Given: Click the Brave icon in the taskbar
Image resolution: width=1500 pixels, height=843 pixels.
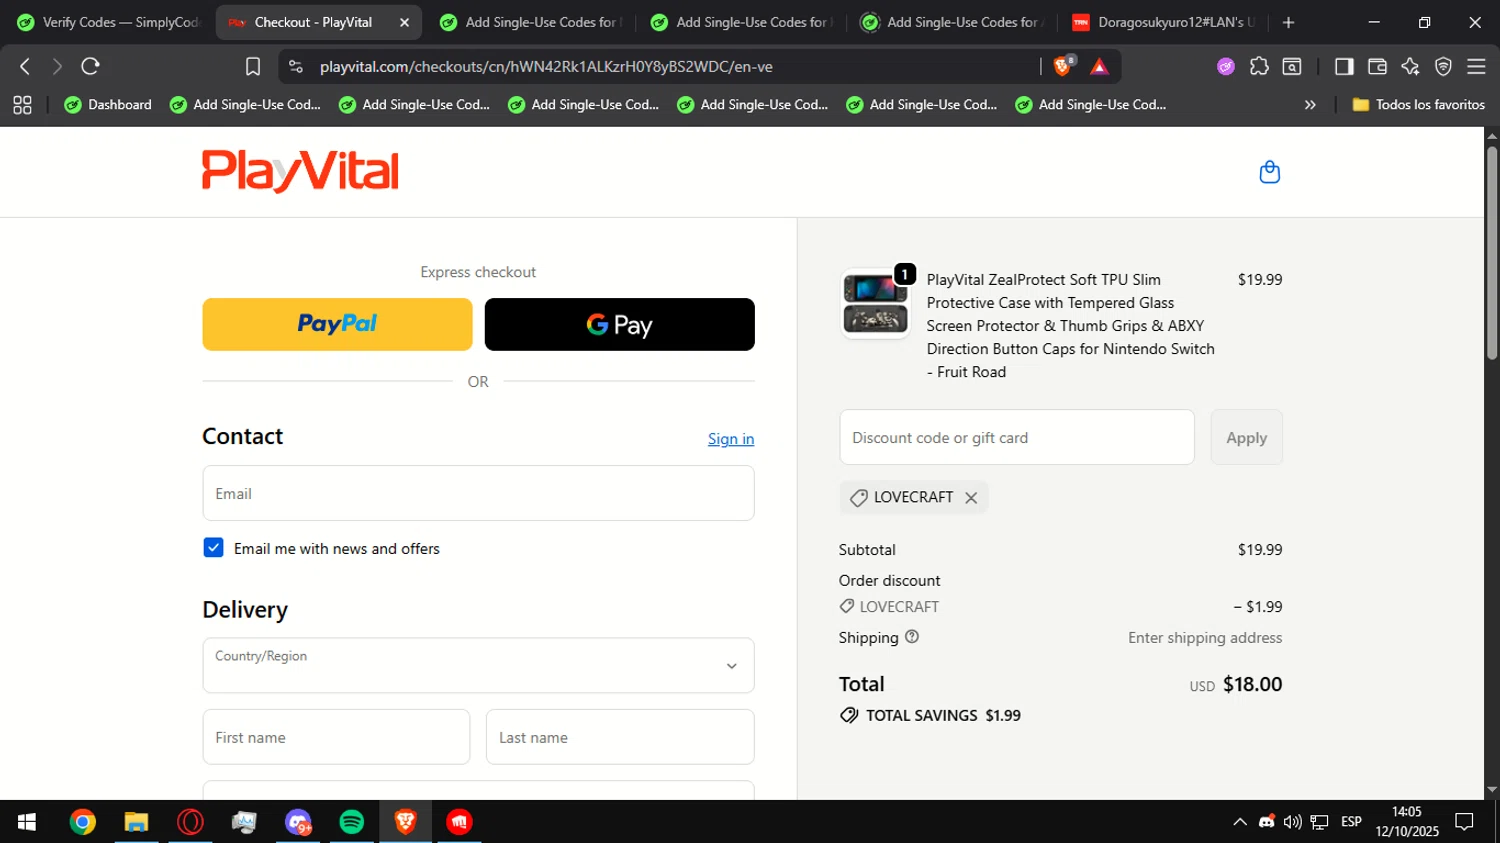Looking at the screenshot, I should coord(405,822).
